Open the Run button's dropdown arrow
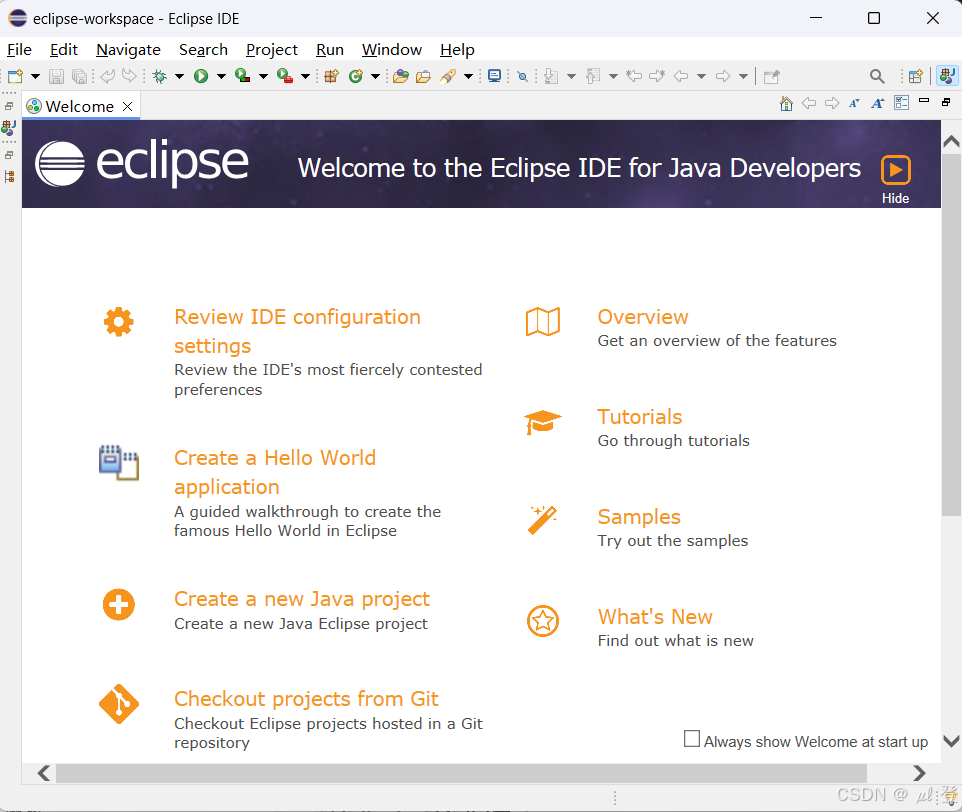Viewport: 962px width, 812px height. [x=220, y=76]
